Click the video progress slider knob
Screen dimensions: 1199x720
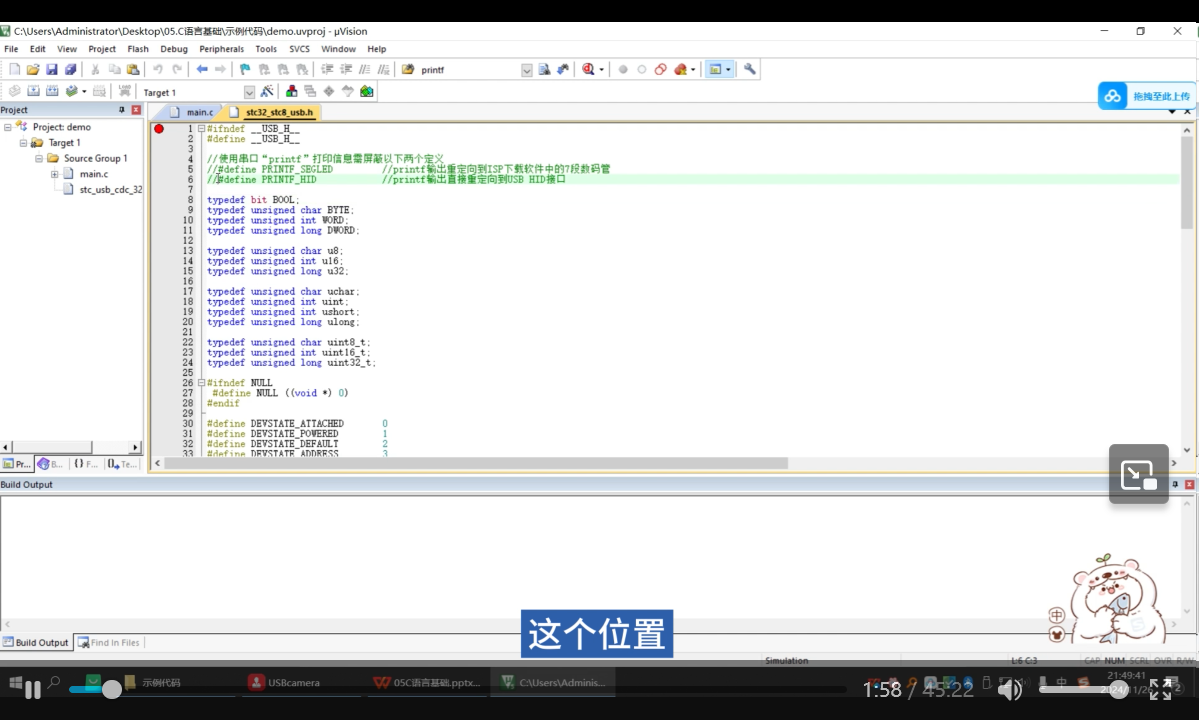pyautogui.click(x=112, y=689)
